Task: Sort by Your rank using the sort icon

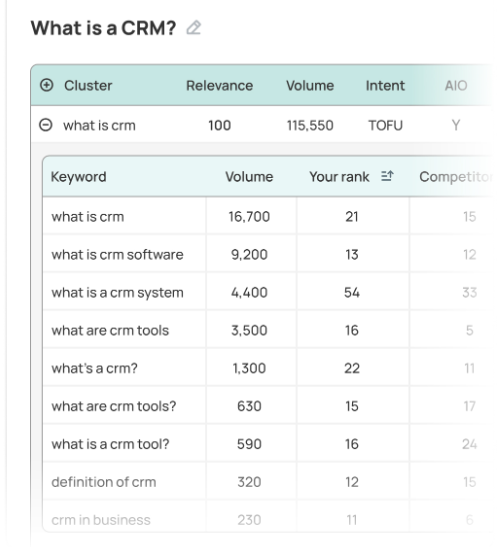Action: 387,176
